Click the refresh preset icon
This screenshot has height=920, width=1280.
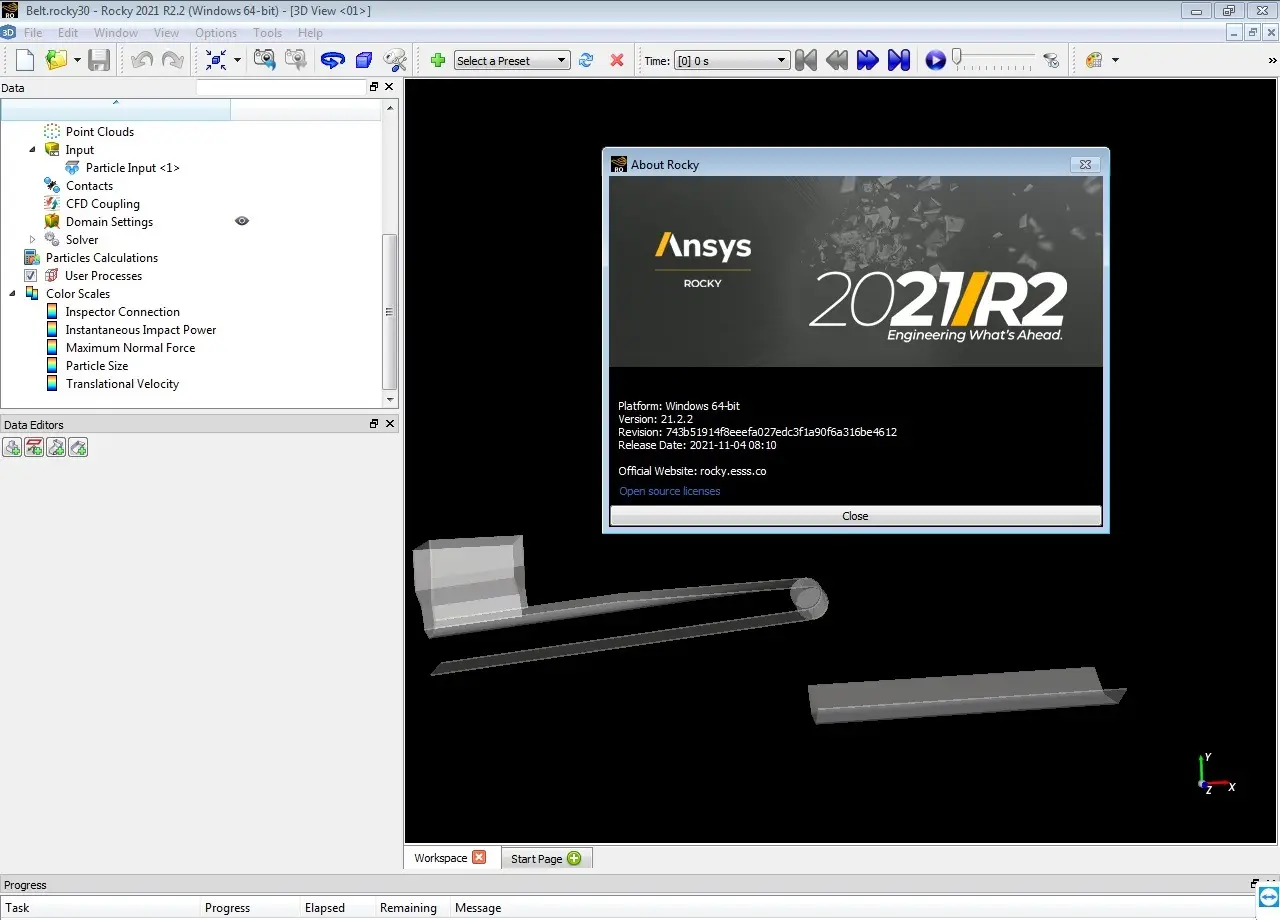pos(586,60)
